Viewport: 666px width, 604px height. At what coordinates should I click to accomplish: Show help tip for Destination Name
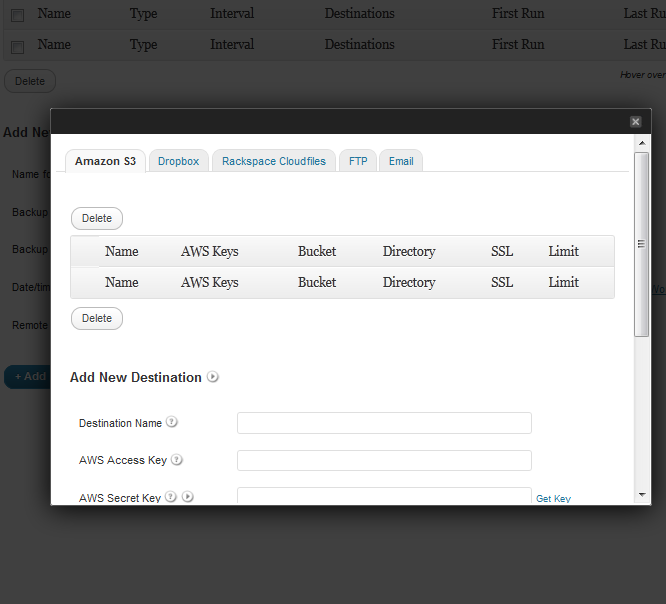click(x=172, y=422)
